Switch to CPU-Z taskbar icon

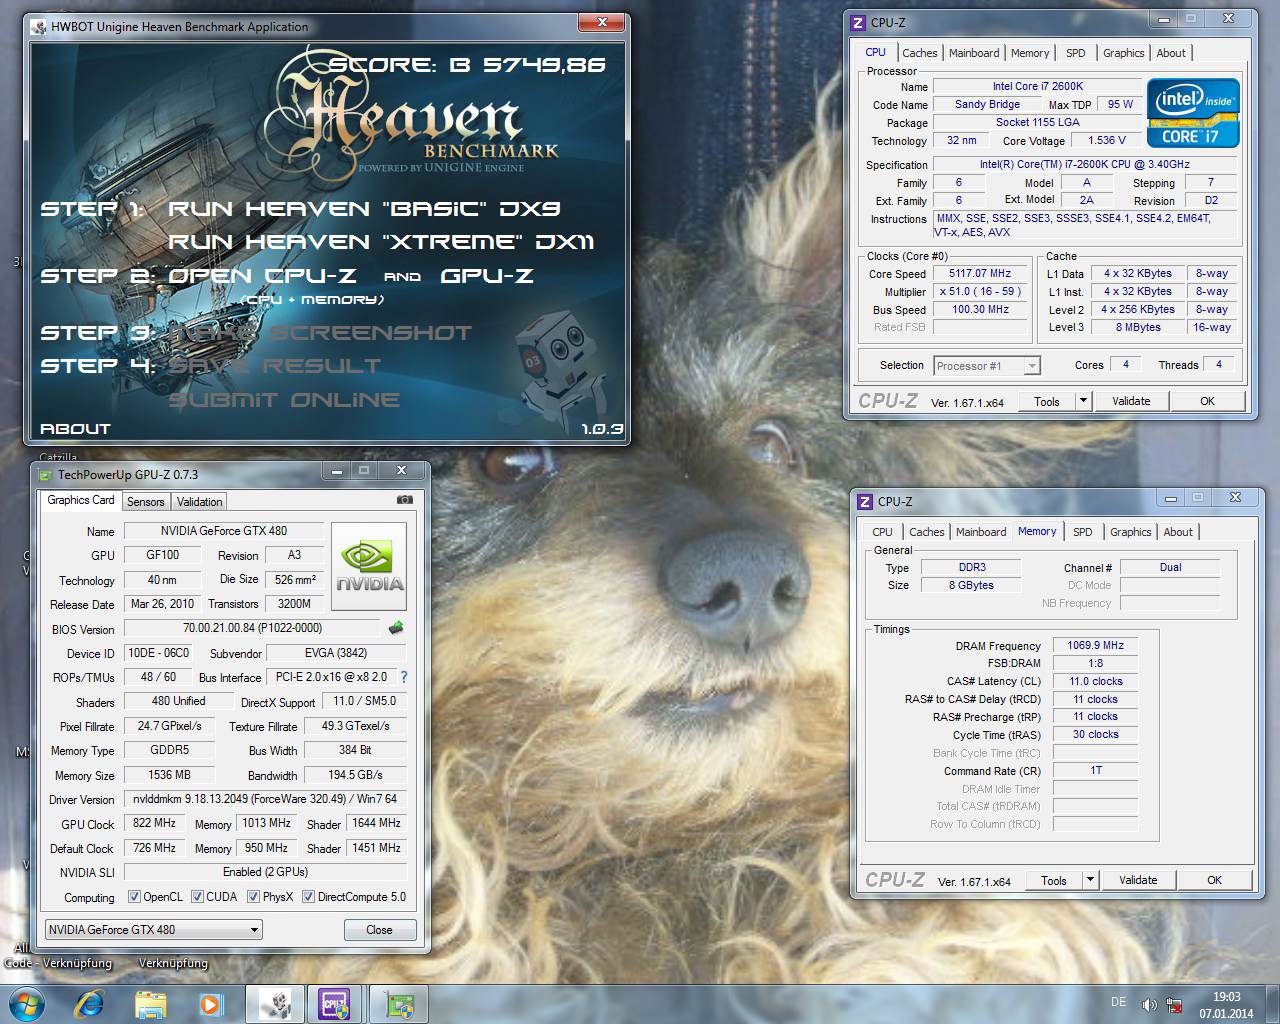(x=333, y=1004)
